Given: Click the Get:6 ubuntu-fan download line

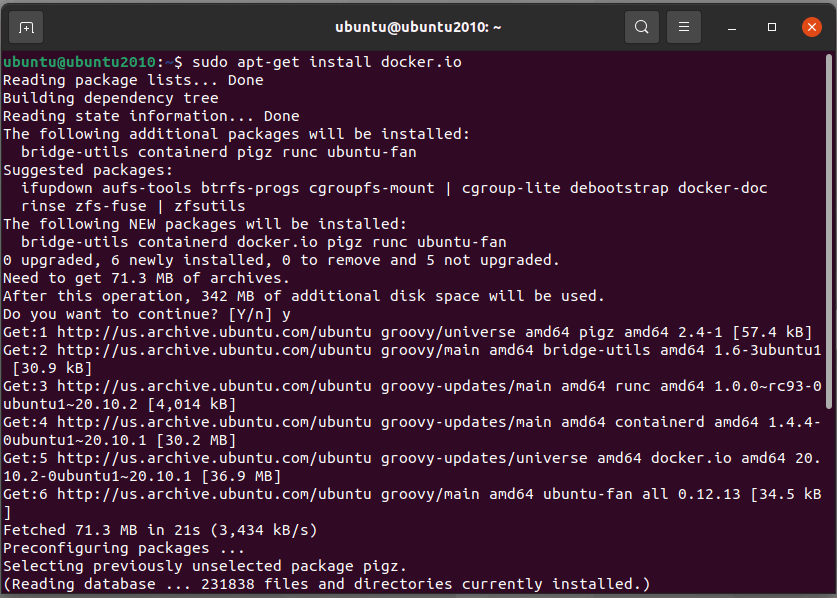Looking at the screenshot, I should pos(412,503).
